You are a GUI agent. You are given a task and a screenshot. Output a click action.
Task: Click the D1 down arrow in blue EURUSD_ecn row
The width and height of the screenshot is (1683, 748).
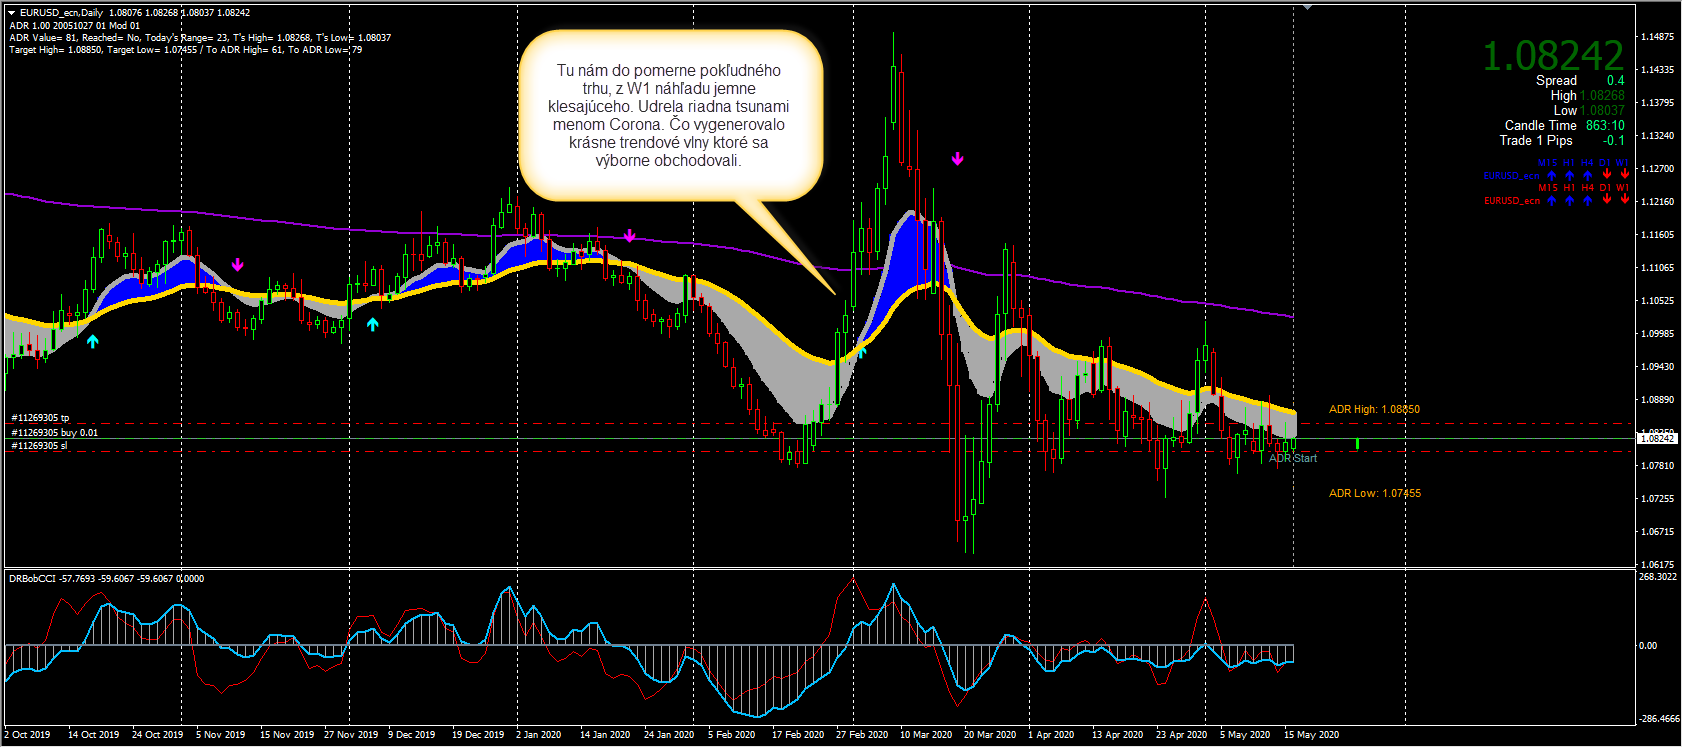pyautogui.click(x=1606, y=175)
